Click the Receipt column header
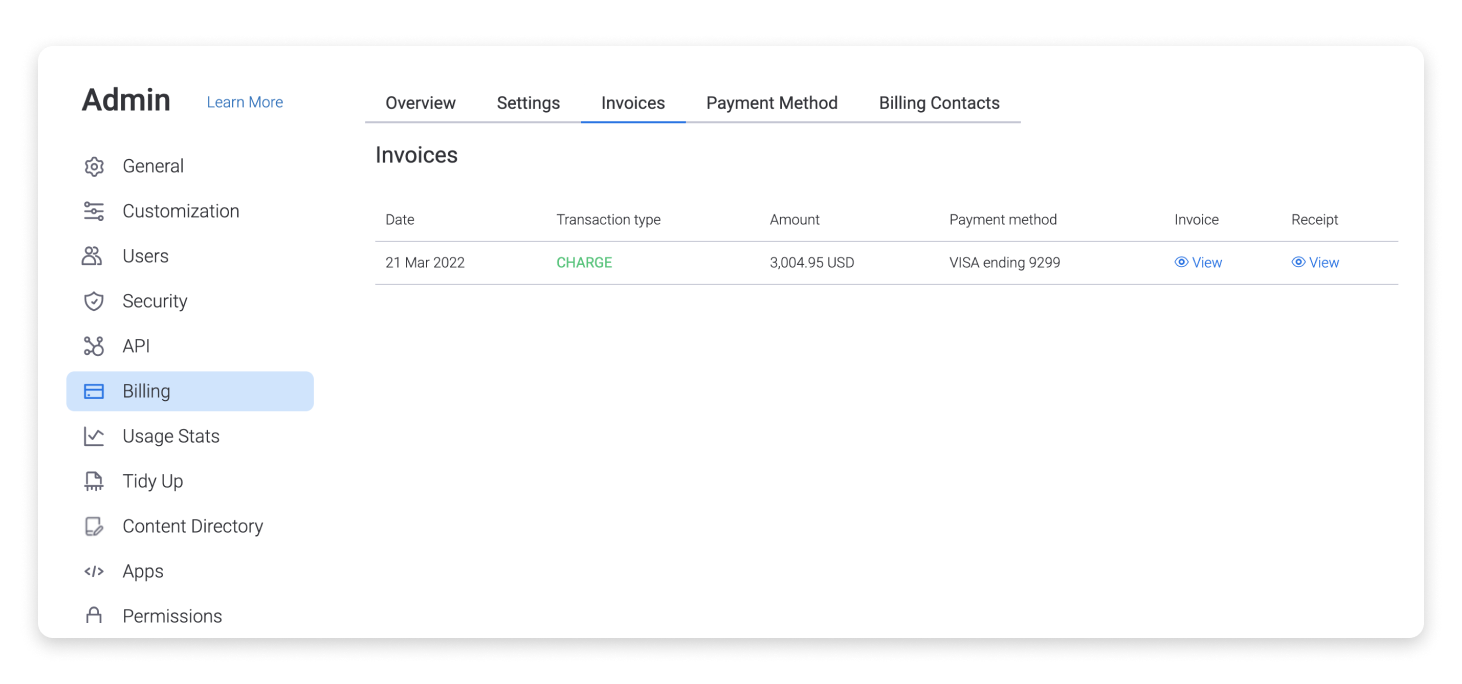The width and height of the screenshot is (1462, 684). coord(1315,219)
